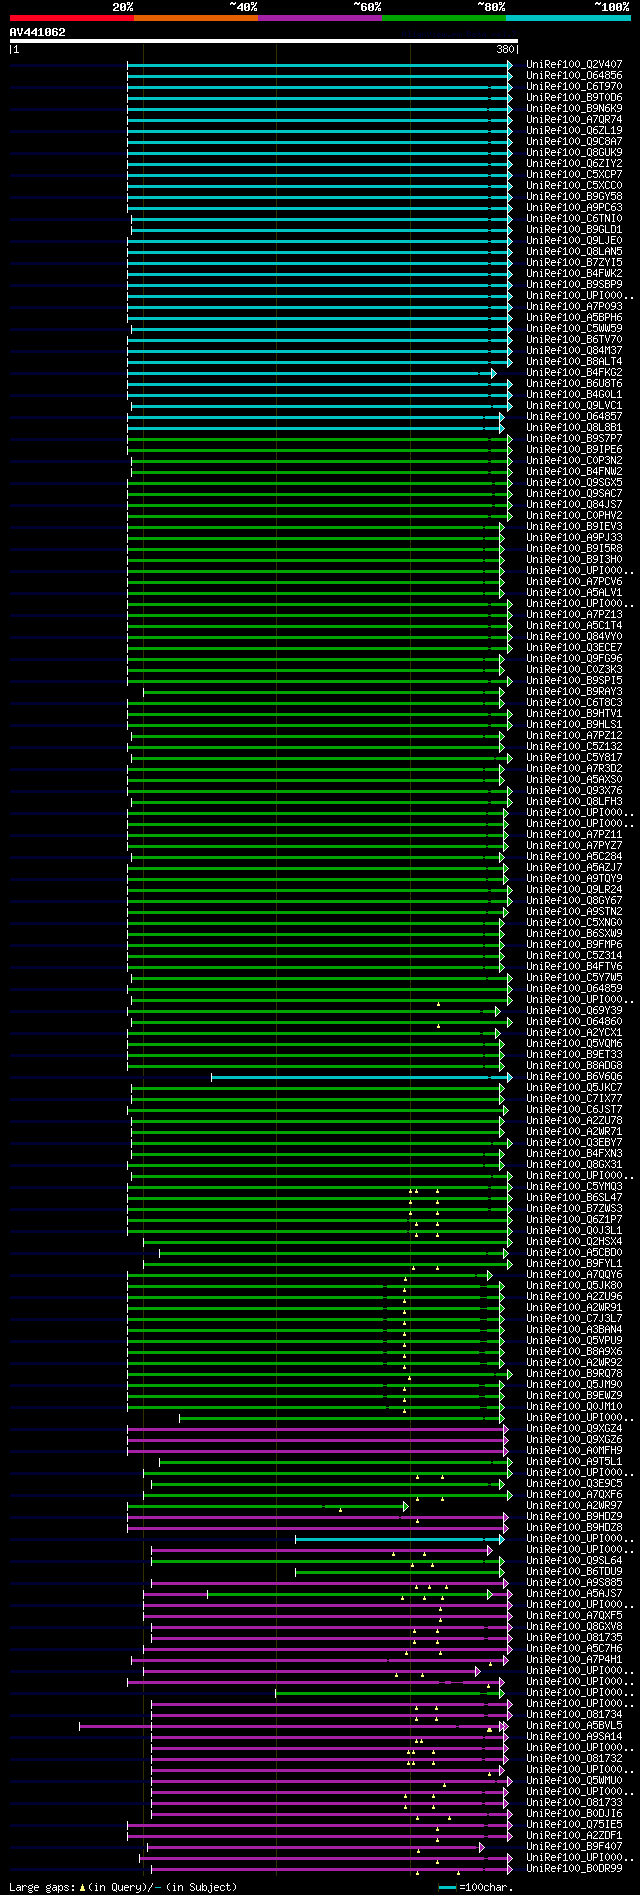Select the UniRef100_Q3EBY7 label
This screenshot has width=640, height=1895.
[x=574, y=1143]
